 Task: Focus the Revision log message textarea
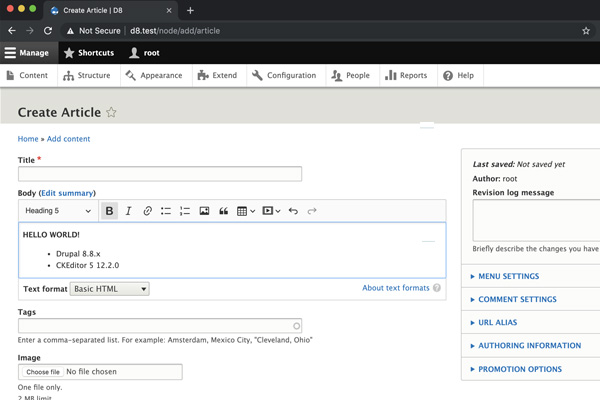click(536, 220)
